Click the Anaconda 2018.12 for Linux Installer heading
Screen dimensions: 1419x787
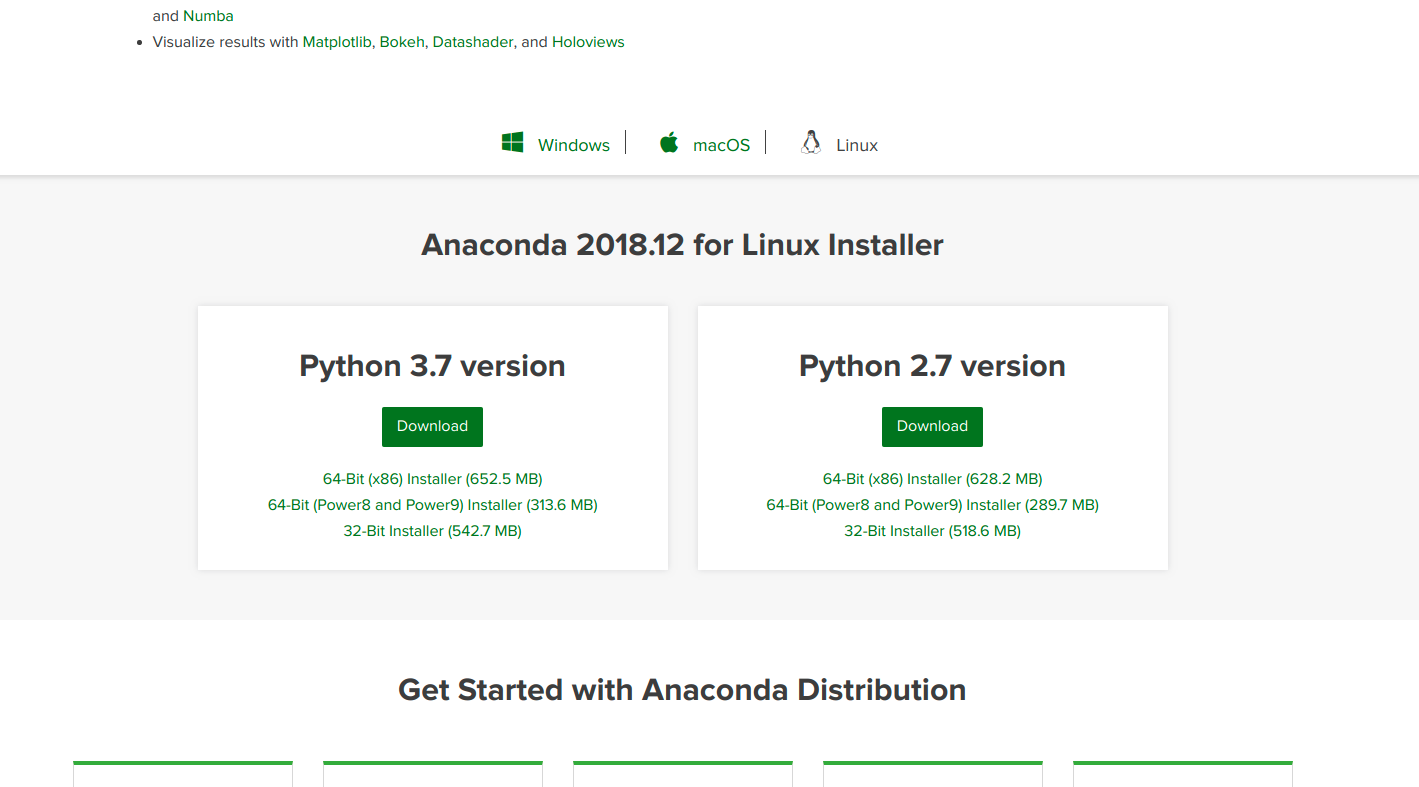pos(683,245)
